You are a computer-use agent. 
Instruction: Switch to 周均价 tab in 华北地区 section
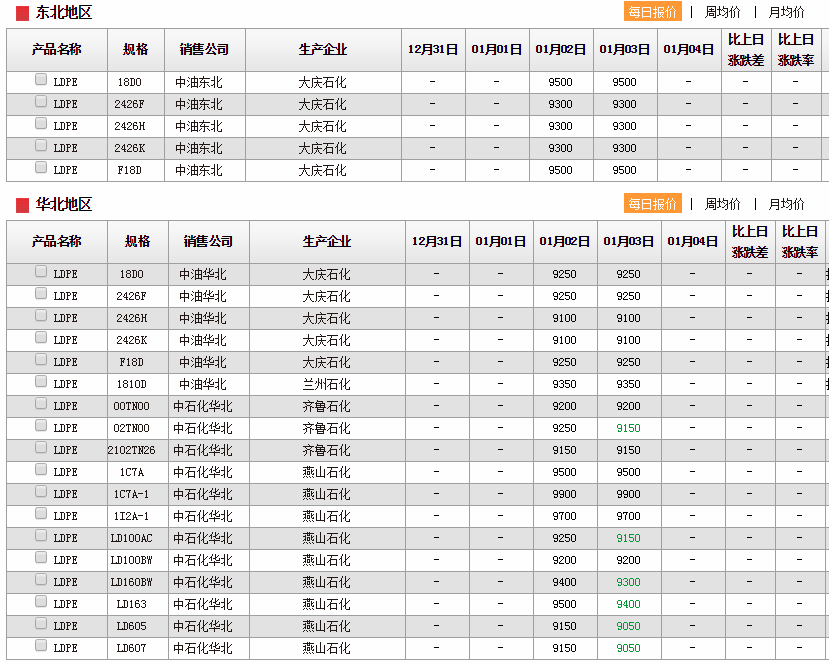(x=722, y=204)
